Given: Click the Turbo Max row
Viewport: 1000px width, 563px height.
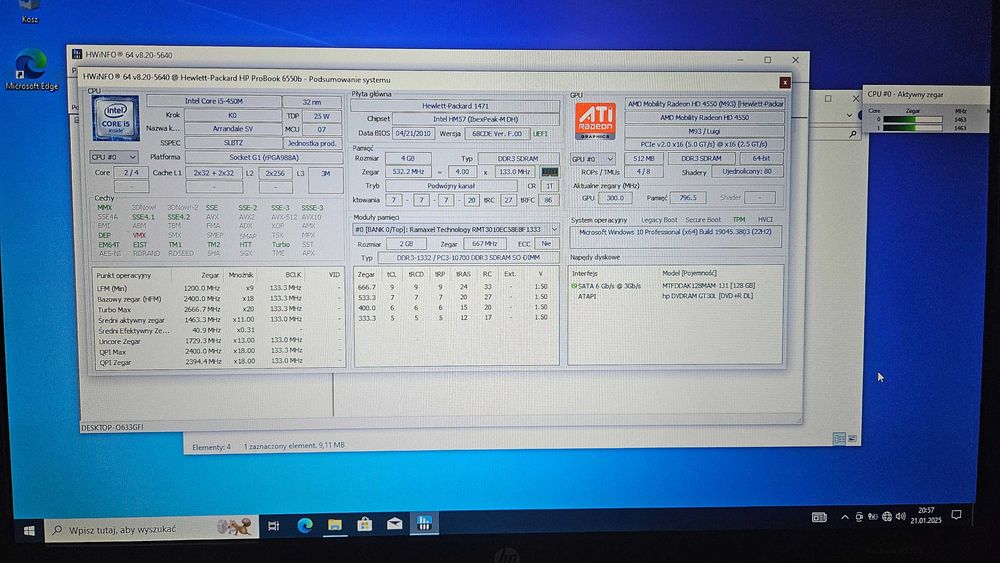Looking at the screenshot, I should [217, 309].
